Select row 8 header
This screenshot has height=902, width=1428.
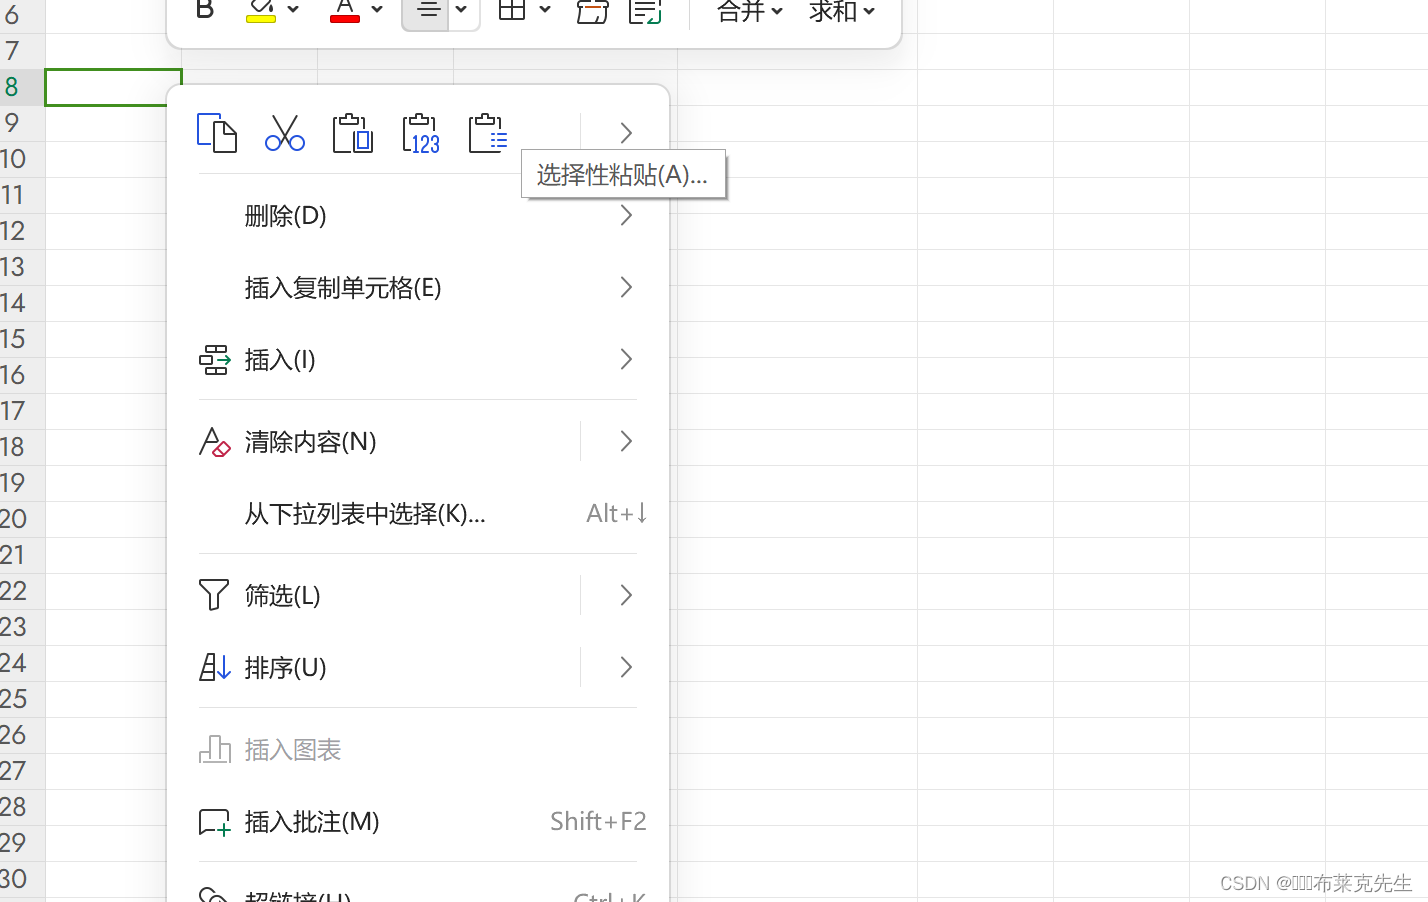tap(22, 87)
